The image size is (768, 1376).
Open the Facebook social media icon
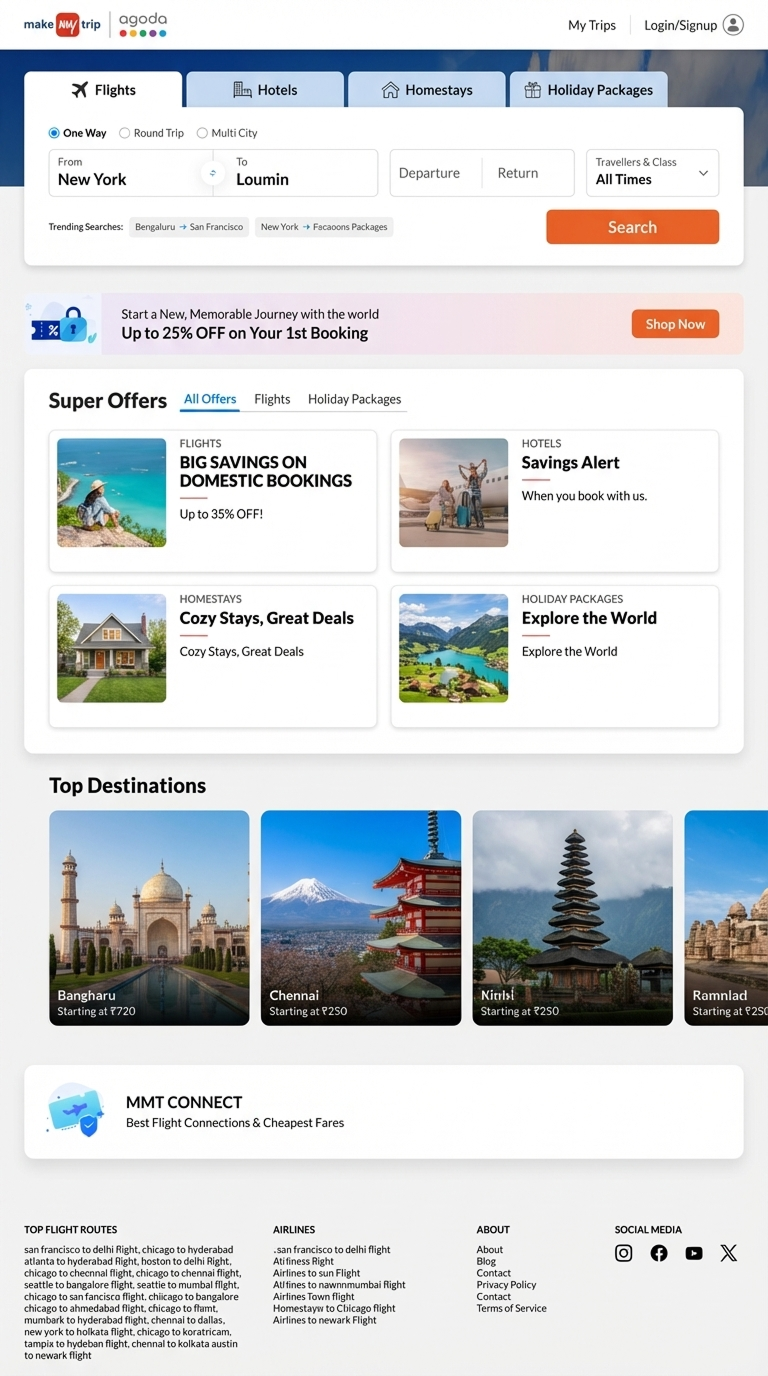[x=659, y=1253]
